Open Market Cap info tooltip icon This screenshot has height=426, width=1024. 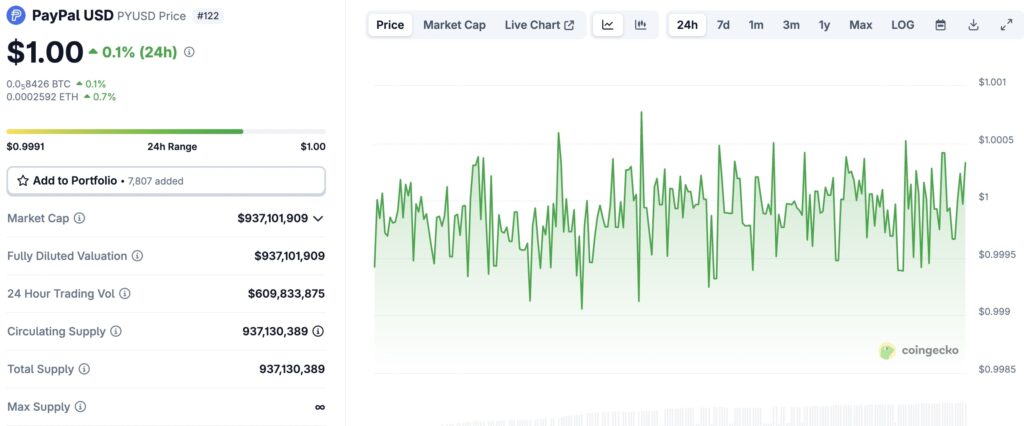click(x=79, y=218)
